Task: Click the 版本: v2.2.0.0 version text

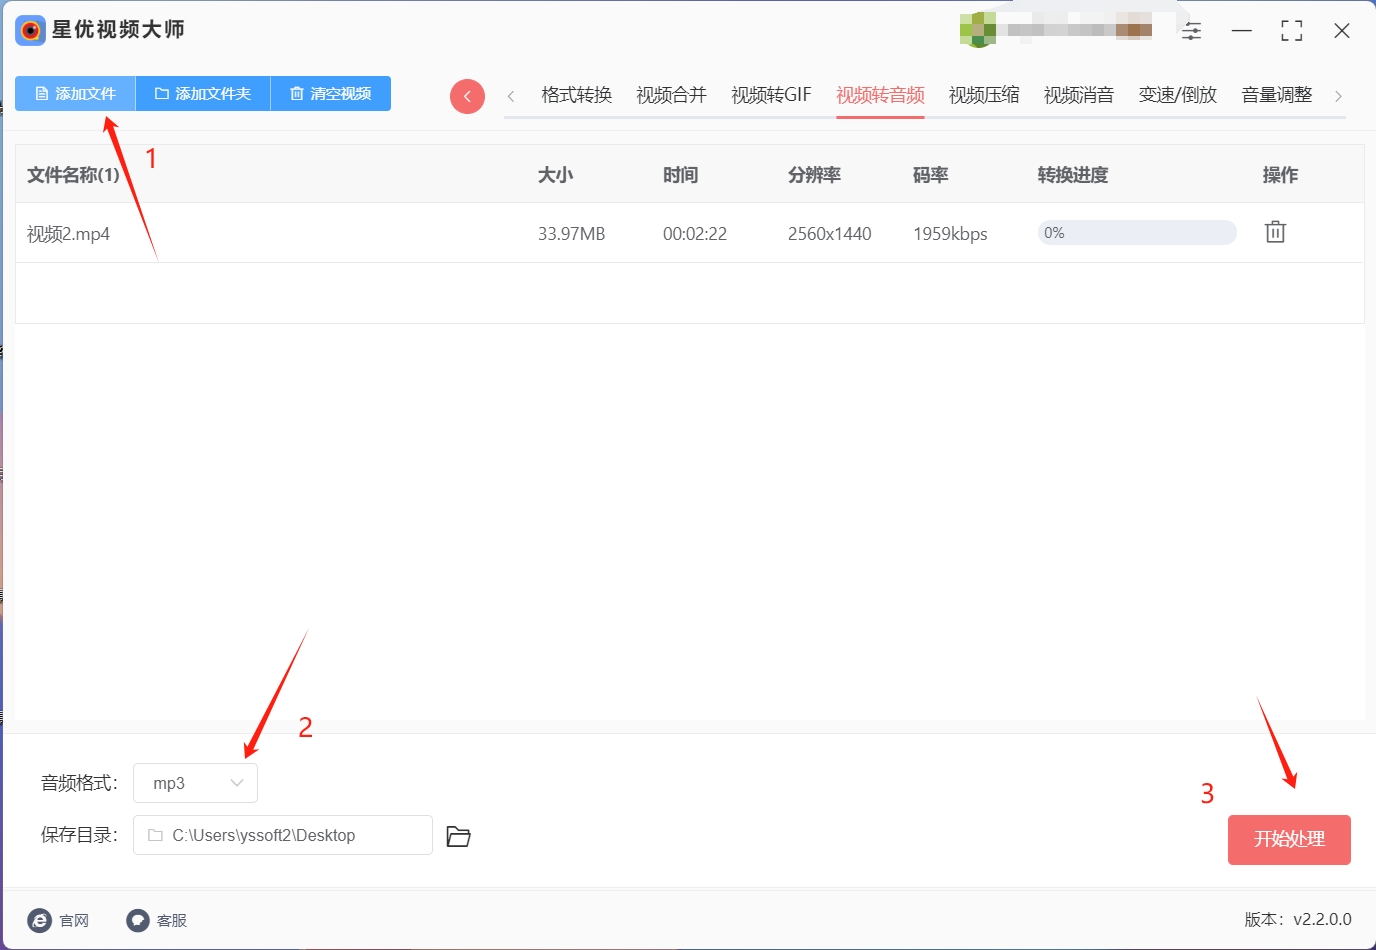Action: [x=1298, y=919]
